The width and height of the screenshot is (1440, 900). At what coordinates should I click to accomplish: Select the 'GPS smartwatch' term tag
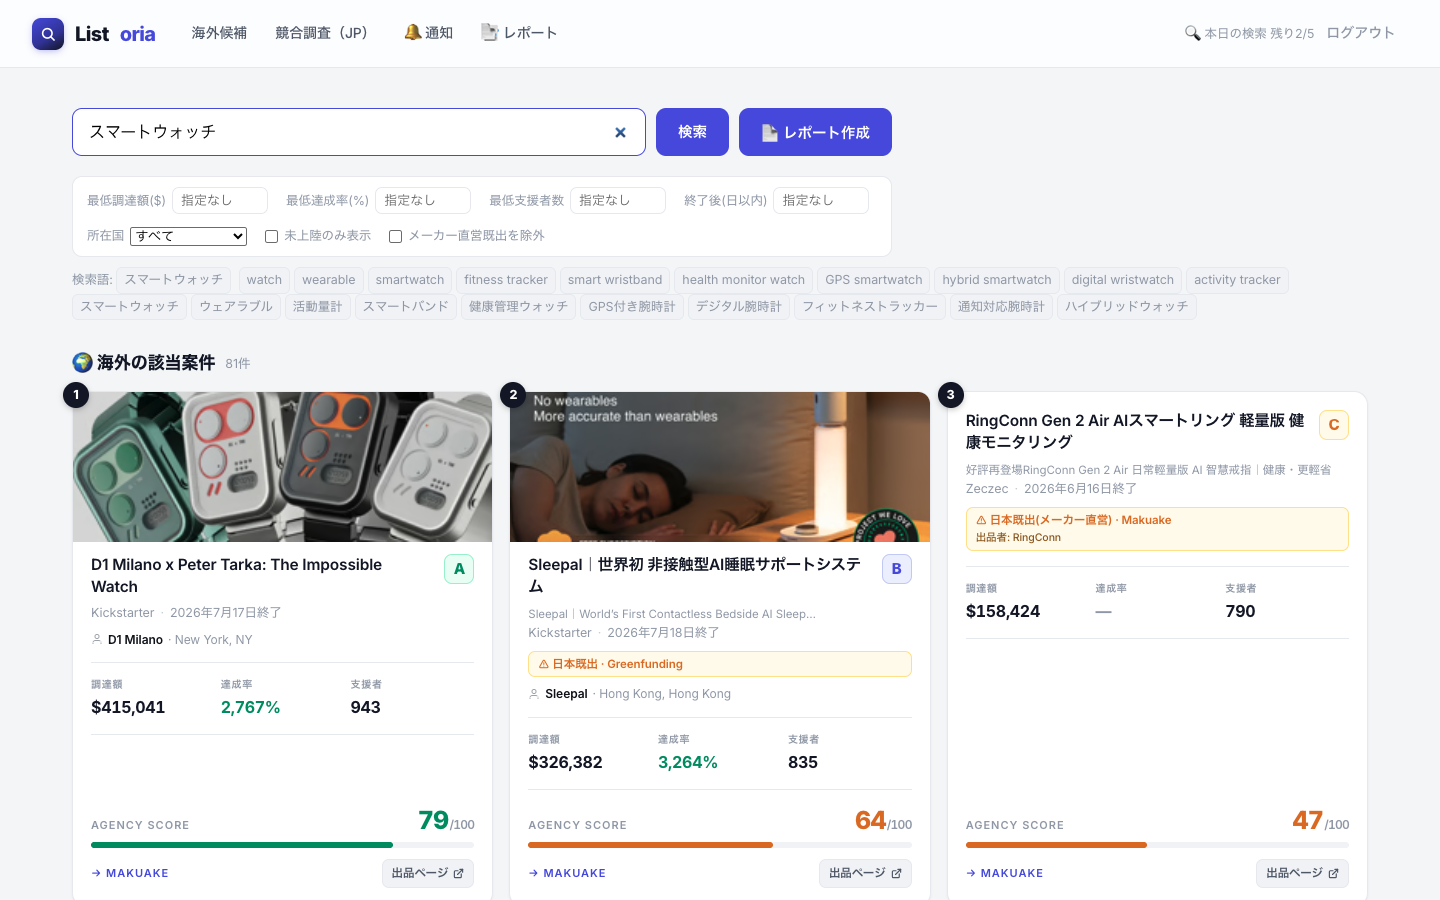coord(874,280)
